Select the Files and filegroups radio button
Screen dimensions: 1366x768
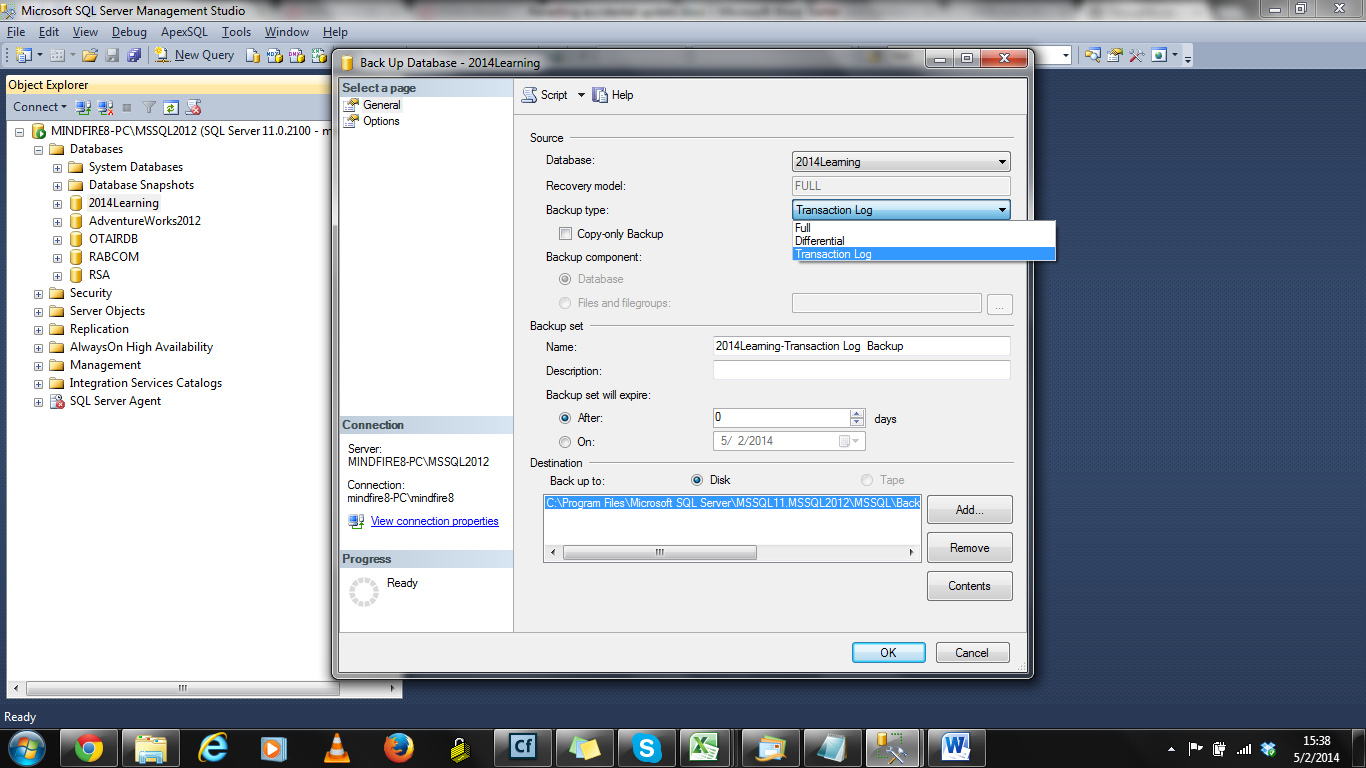[x=566, y=303]
